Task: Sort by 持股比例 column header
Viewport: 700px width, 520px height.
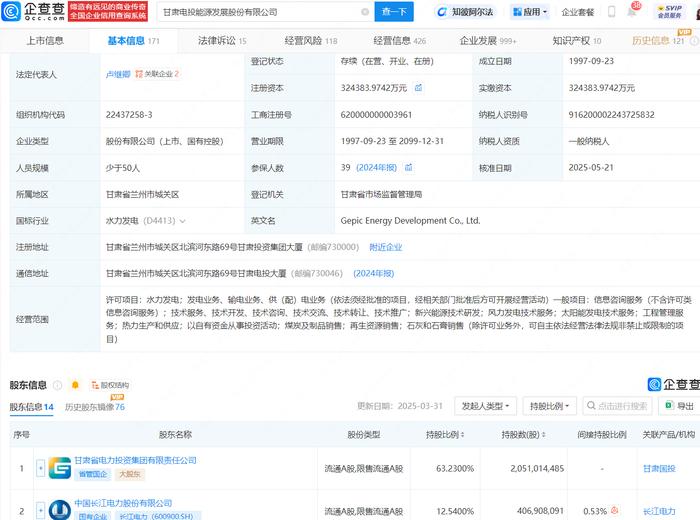Action: point(445,434)
